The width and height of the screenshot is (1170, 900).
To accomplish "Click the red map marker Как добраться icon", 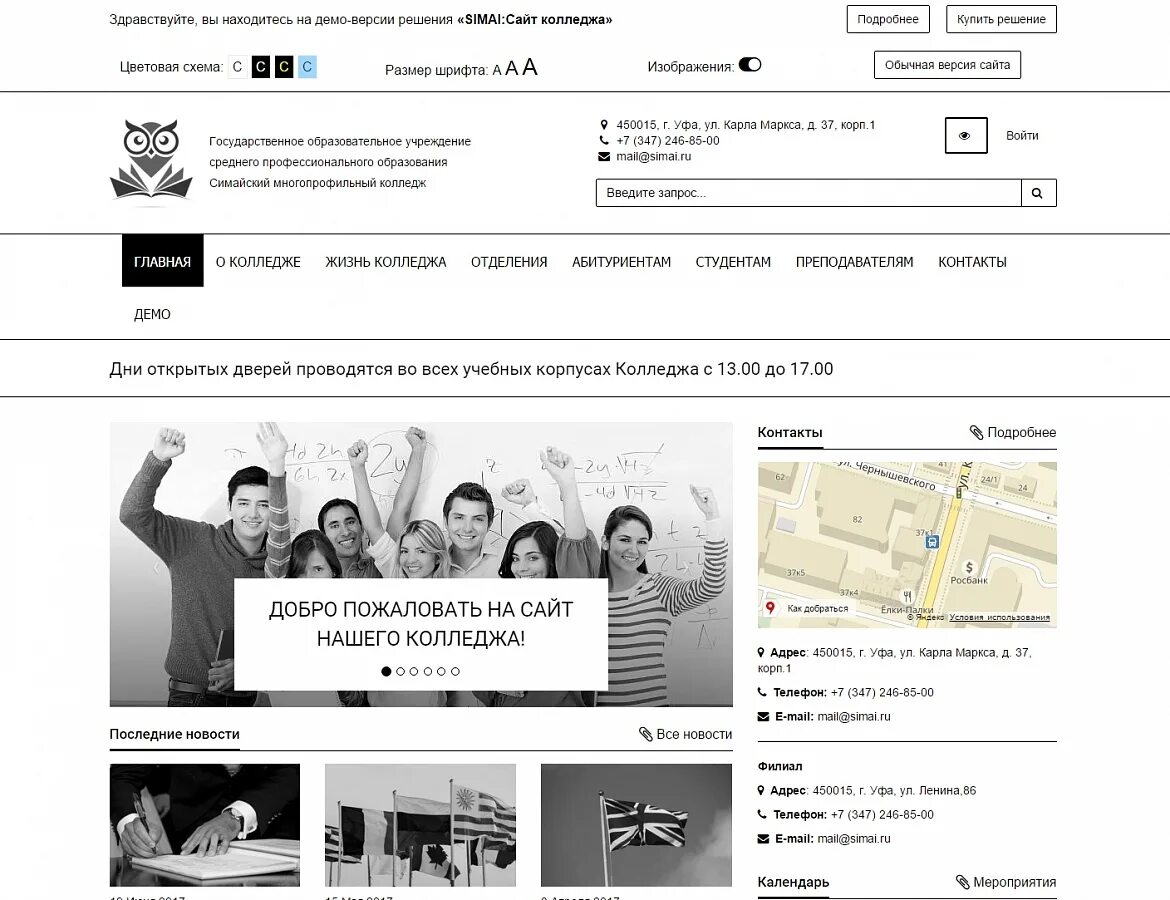I will pos(770,608).
